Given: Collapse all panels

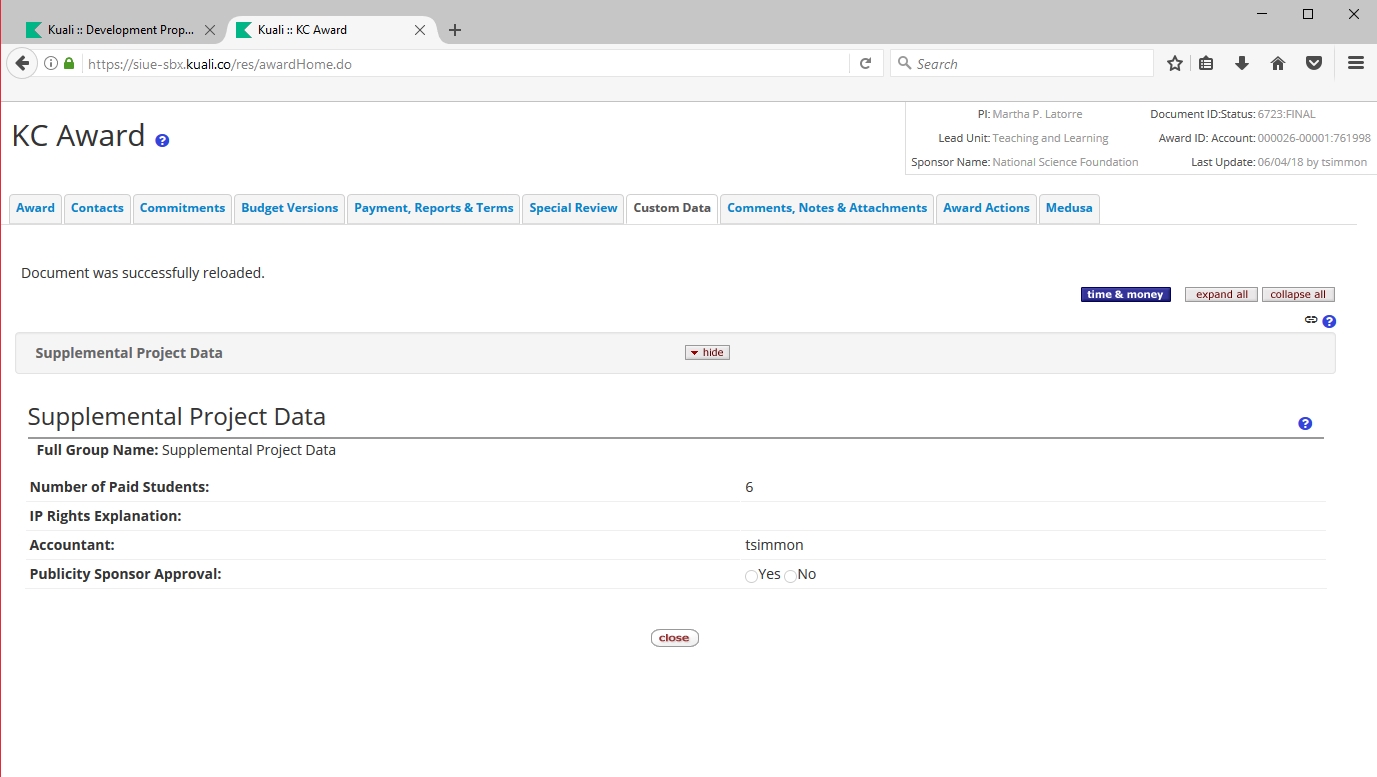Looking at the screenshot, I should (x=1298, y=295).
